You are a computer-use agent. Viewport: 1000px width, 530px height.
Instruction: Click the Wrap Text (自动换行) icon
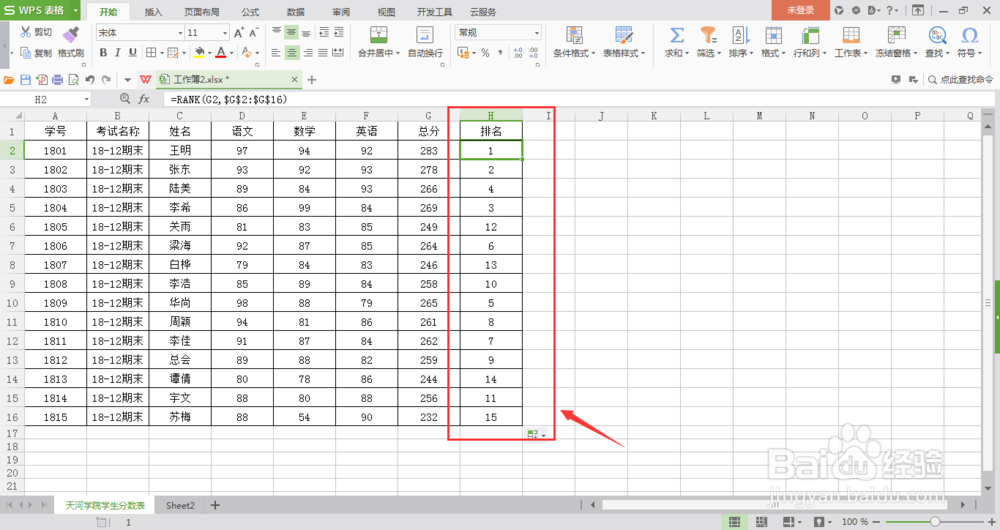(425, 35)
